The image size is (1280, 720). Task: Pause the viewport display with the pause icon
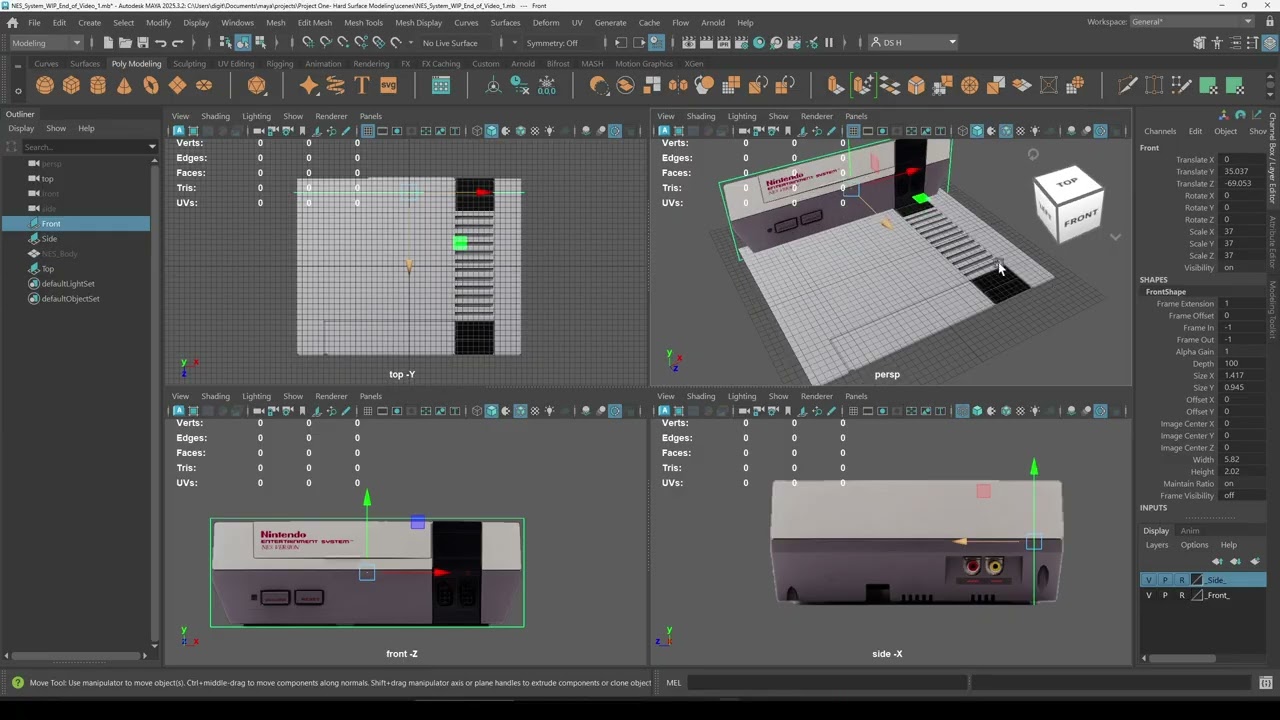tap(828, 43)
